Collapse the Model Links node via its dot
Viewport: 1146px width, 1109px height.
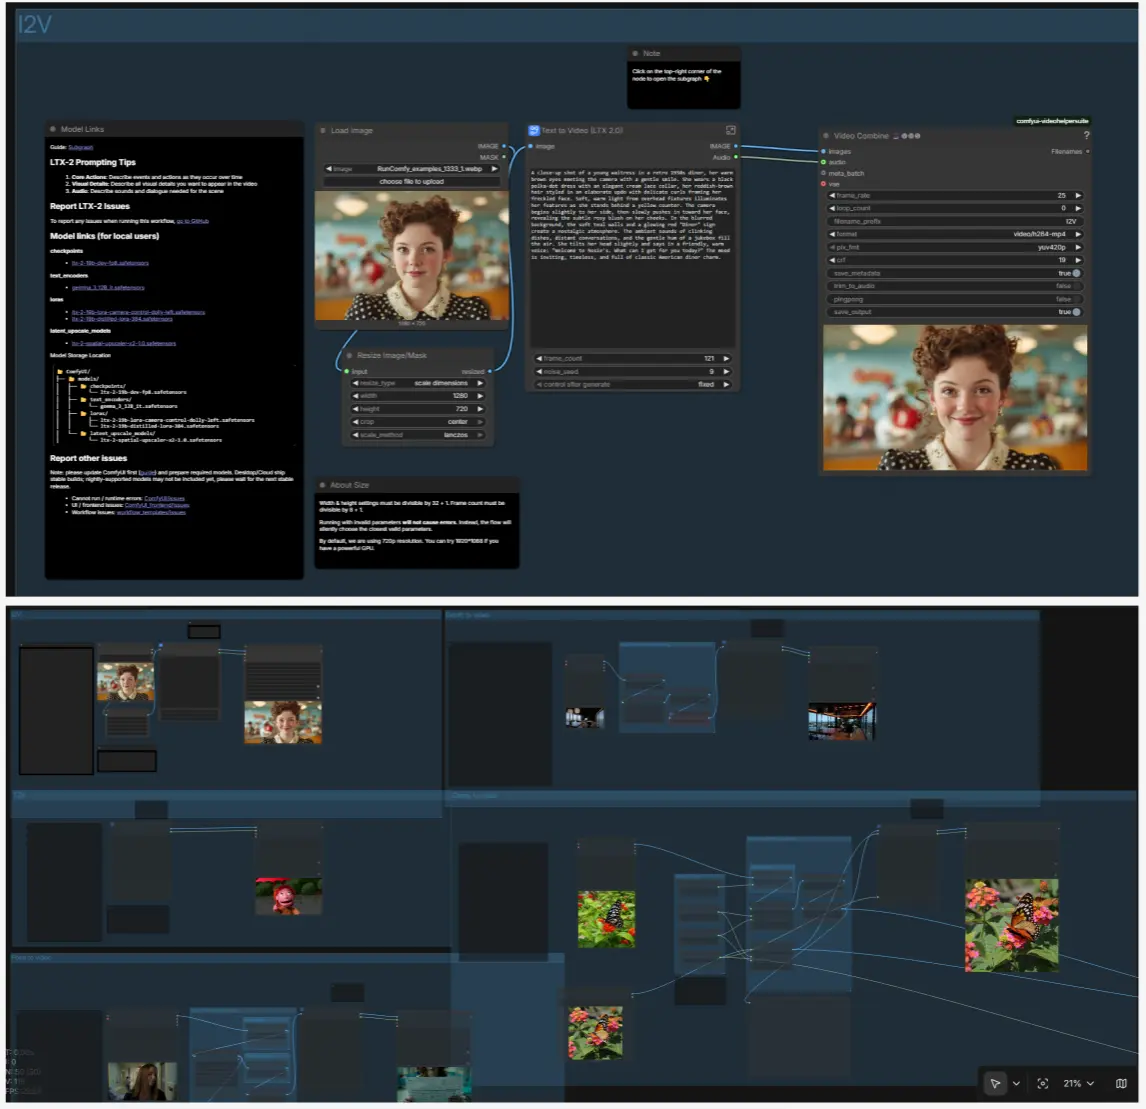click(x=53, y=129)
